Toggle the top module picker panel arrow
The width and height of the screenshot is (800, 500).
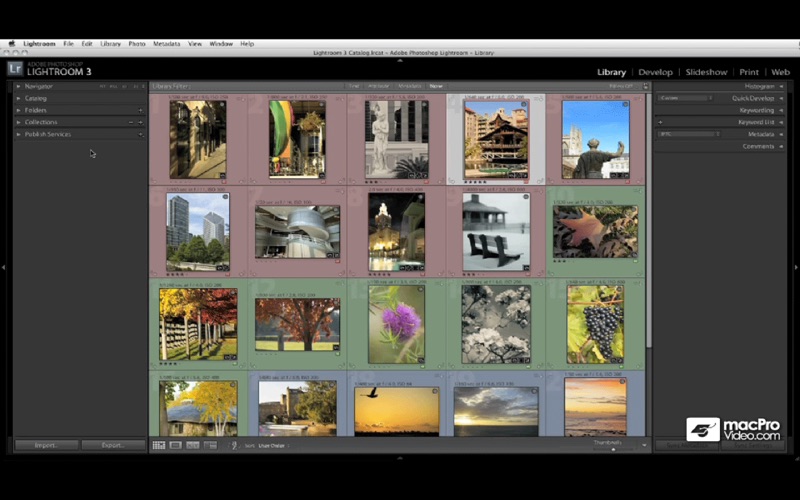[x=400, y=60]
